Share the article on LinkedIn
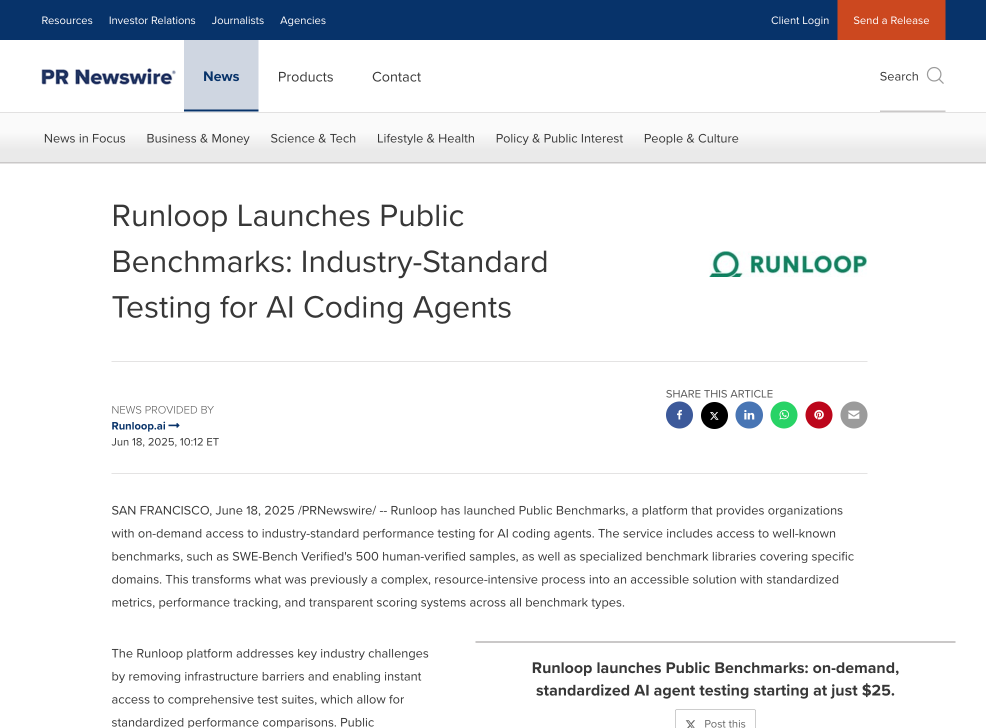Image resolution: width=986 pixels, height=728 pixels. click(749, 415)
